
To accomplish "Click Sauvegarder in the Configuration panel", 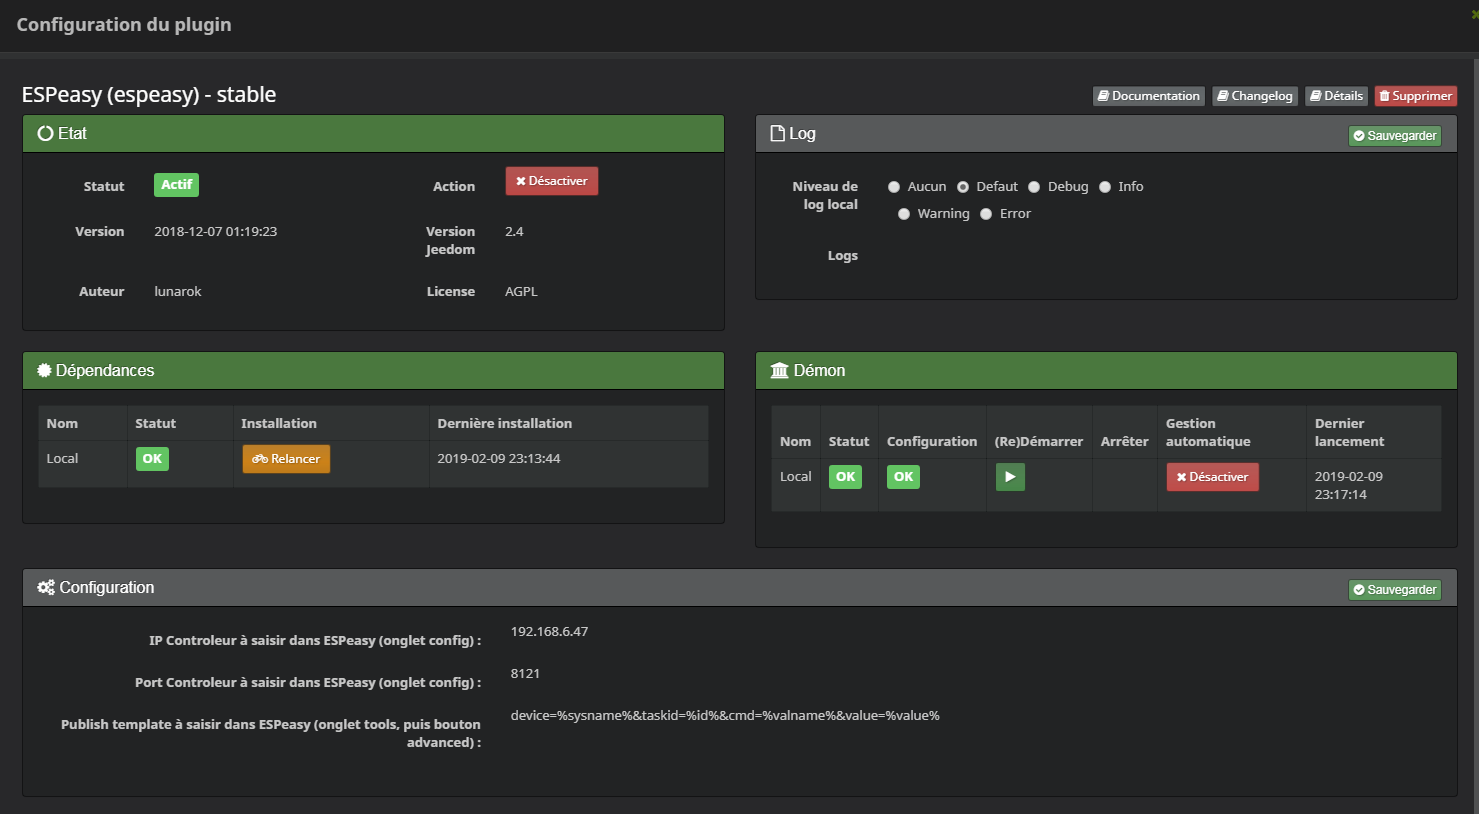I will (x=1395, y=590).
